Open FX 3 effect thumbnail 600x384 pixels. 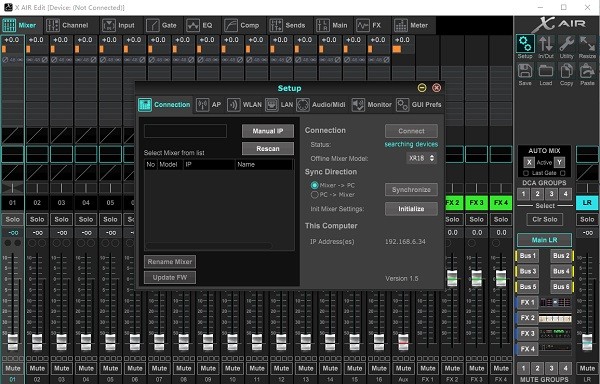[555, 334]
